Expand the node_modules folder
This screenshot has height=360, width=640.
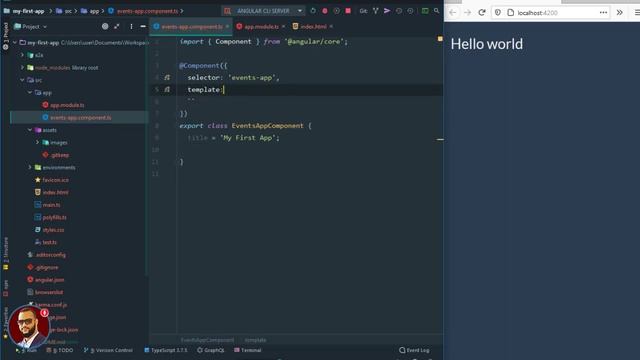(x=22, y=67)
